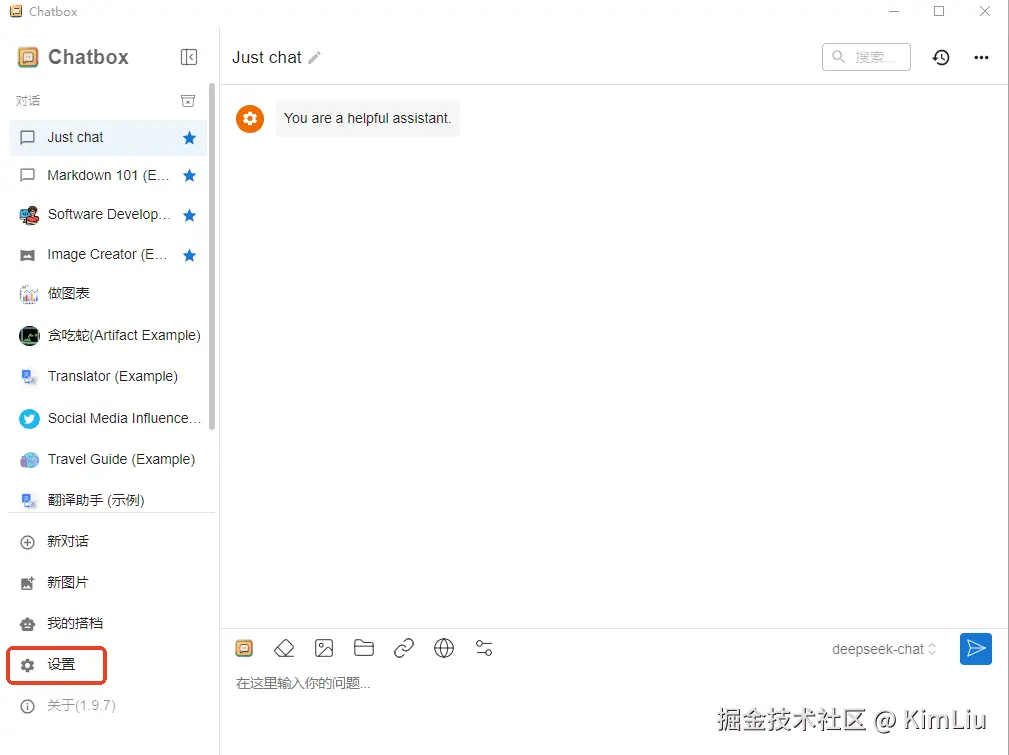Maximize the Chatbox window
1009x755 pixels.
click(939, 11)
